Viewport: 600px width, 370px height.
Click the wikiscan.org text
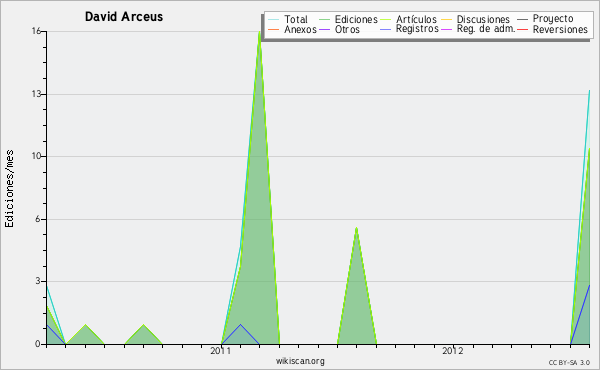[300, 361]
